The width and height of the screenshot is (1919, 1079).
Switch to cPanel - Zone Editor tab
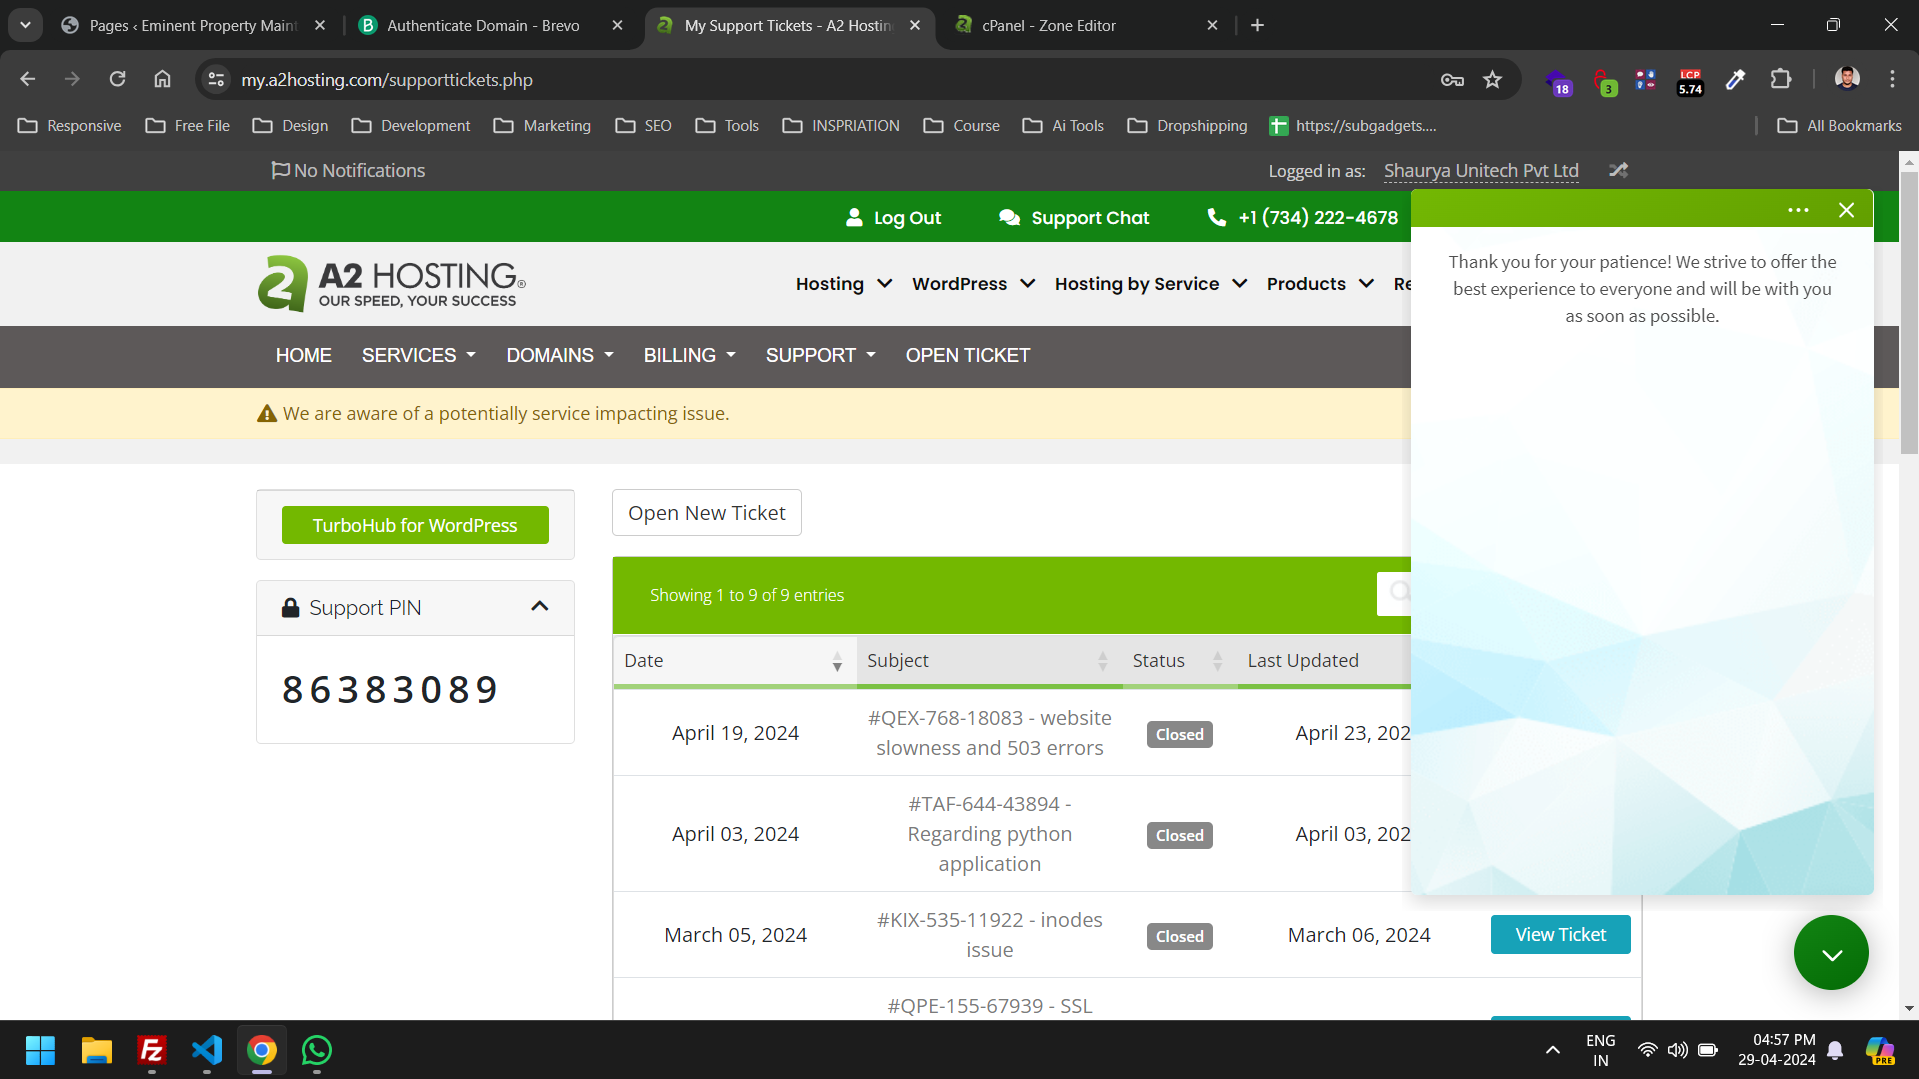point(1048,26)
